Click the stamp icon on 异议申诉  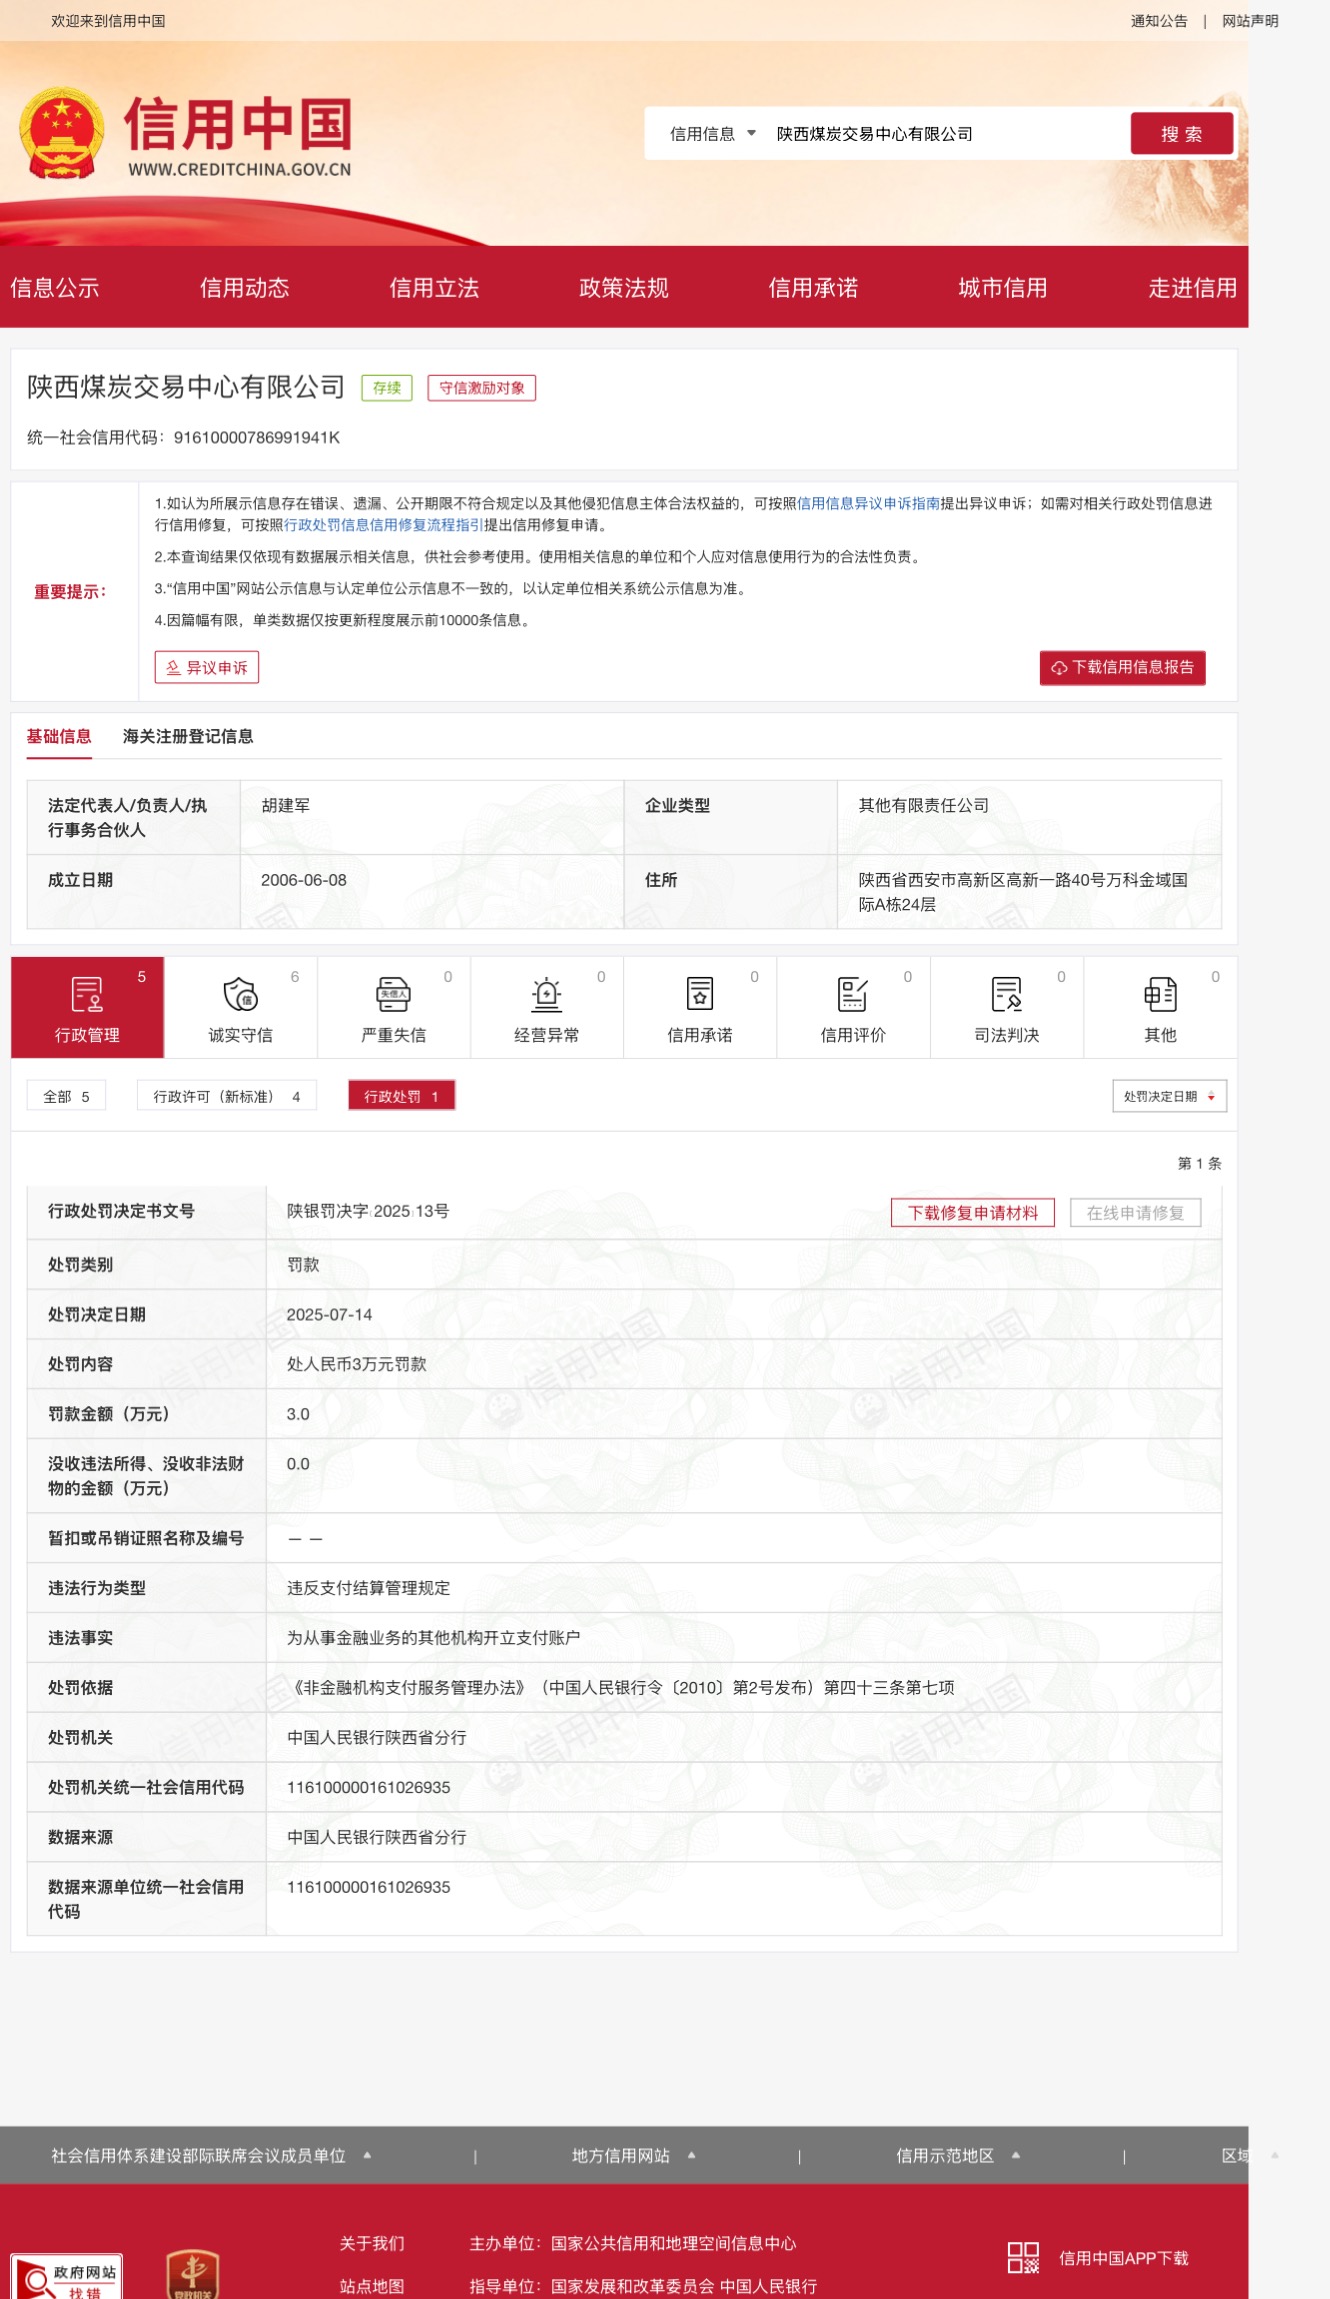point(173,668)
